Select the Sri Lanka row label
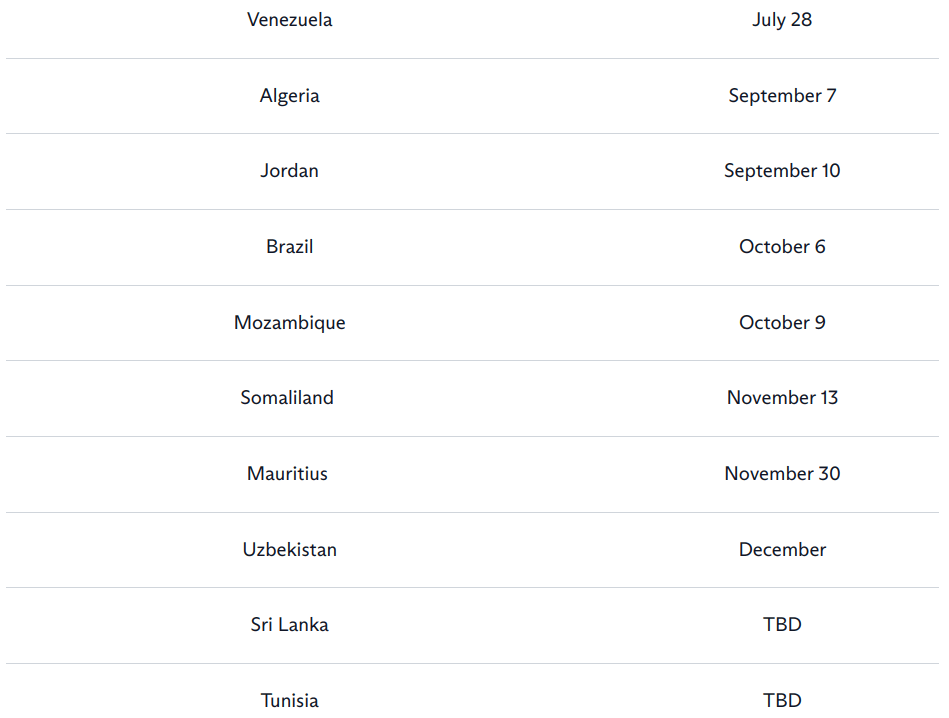 290,625
